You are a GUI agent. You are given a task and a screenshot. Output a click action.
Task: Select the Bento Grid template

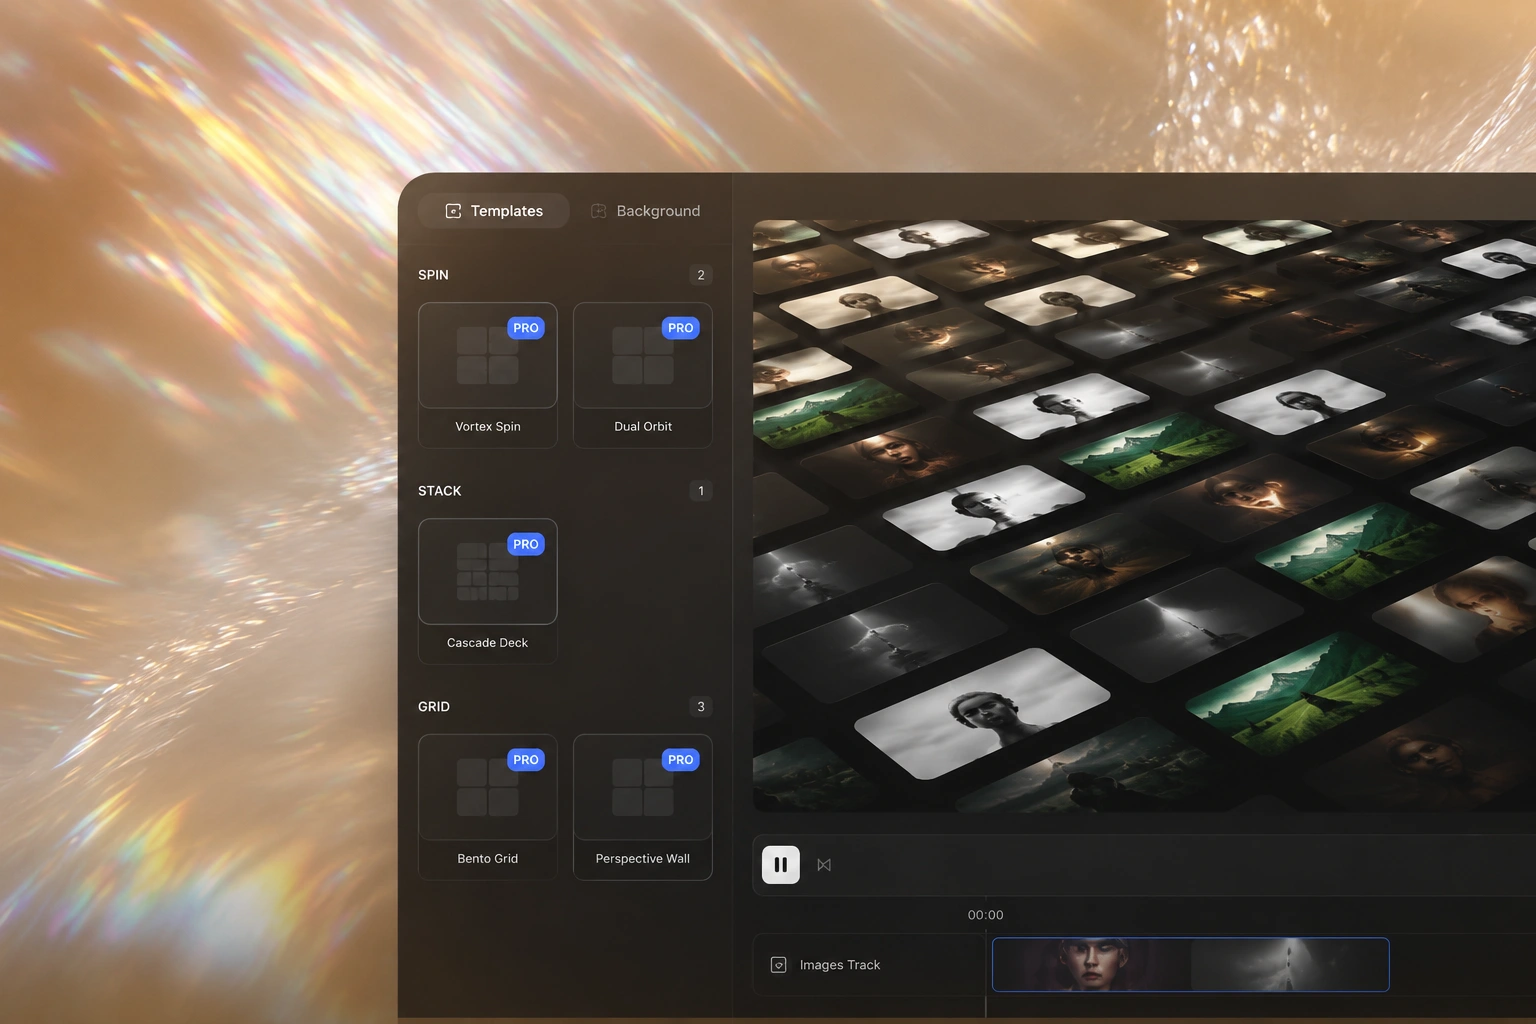coord(488,807)
